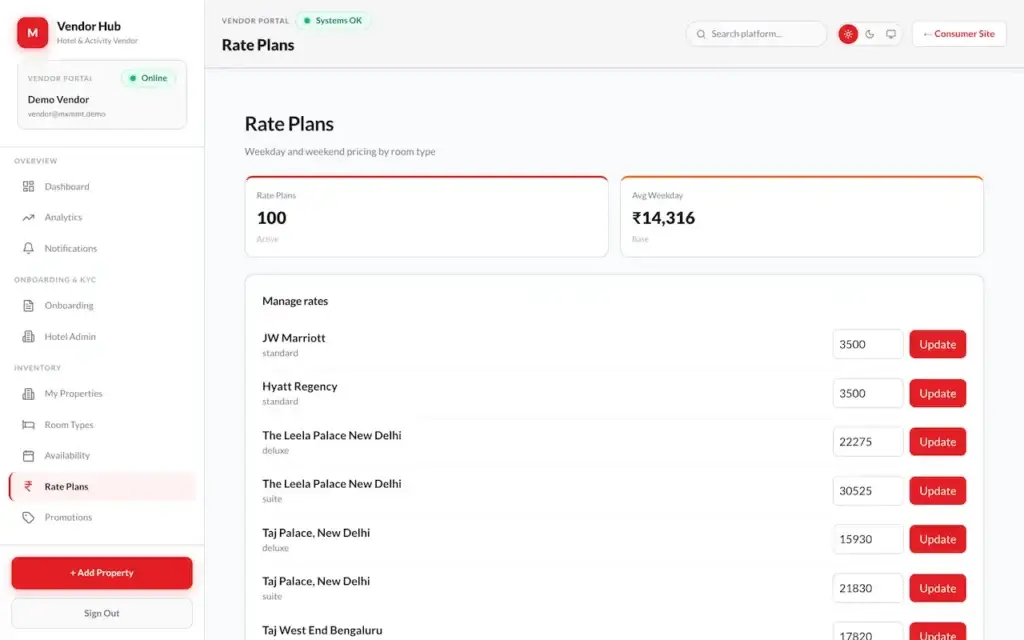Go to Consumer Site link

(x=959, y=34)
